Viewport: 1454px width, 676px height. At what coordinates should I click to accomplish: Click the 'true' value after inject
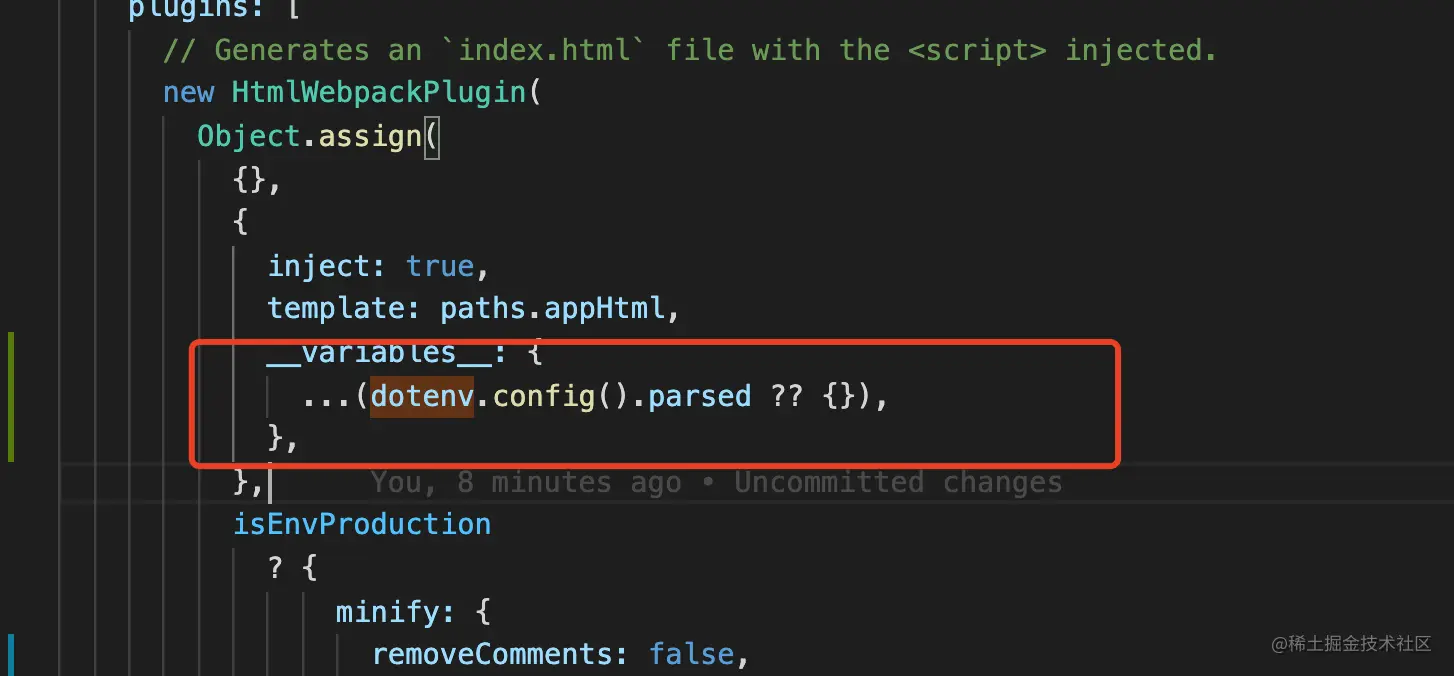click(439, 266)
